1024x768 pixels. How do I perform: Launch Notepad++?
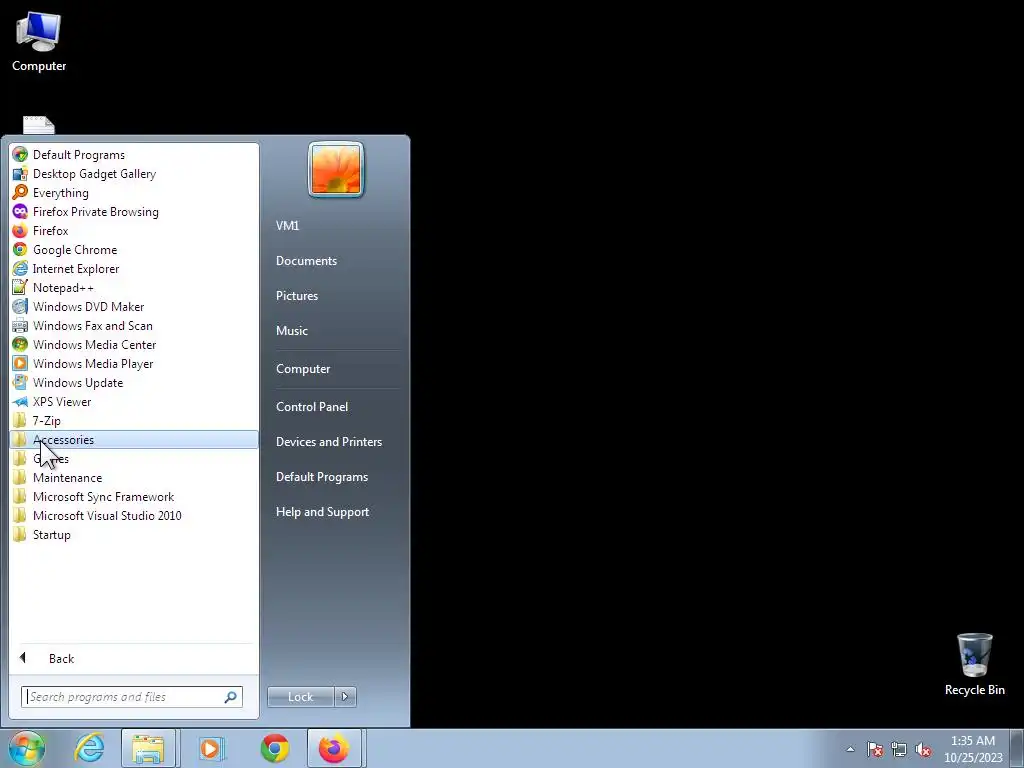(134, 287)
